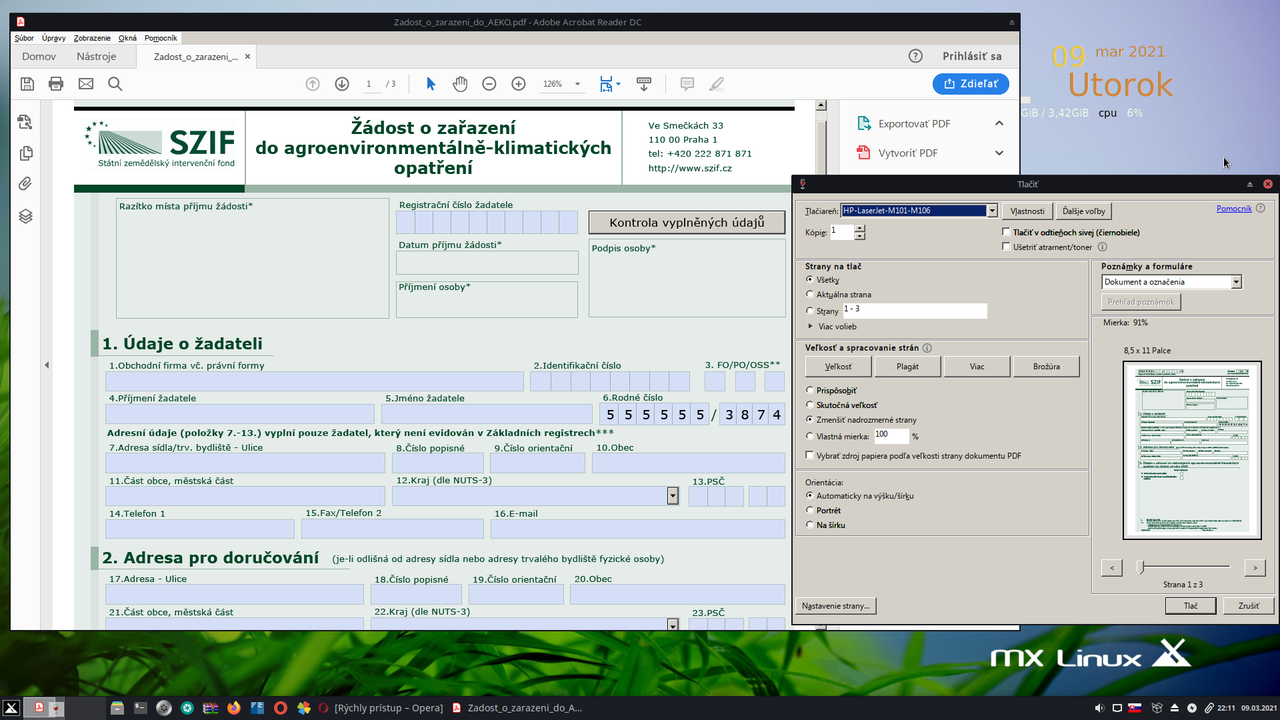
Task: Select Skutočná veľkosť radio button
Action: click(x=810, y=405)
